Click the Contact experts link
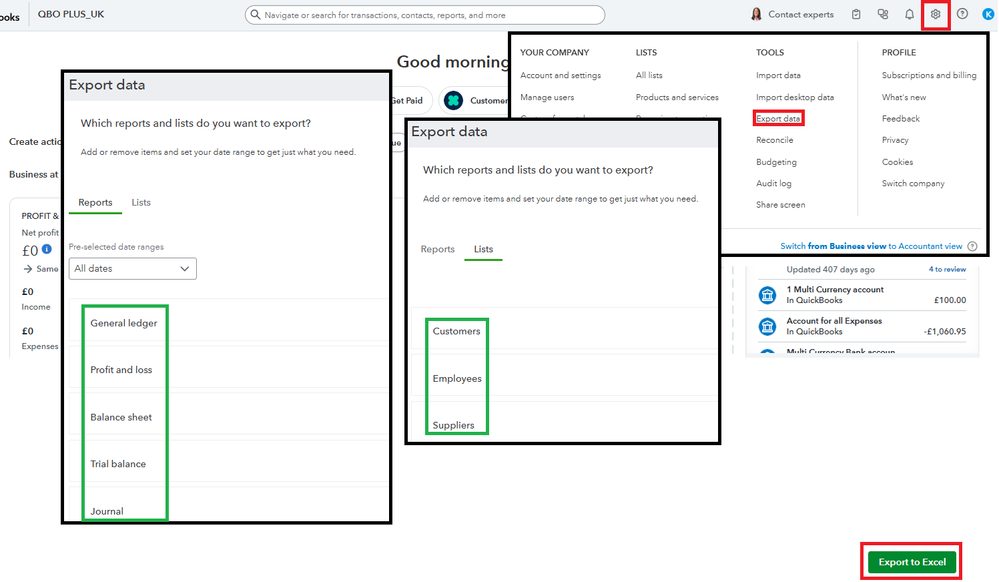The width and height of the screenshot is (999, 582). click(x=800, y=14)
